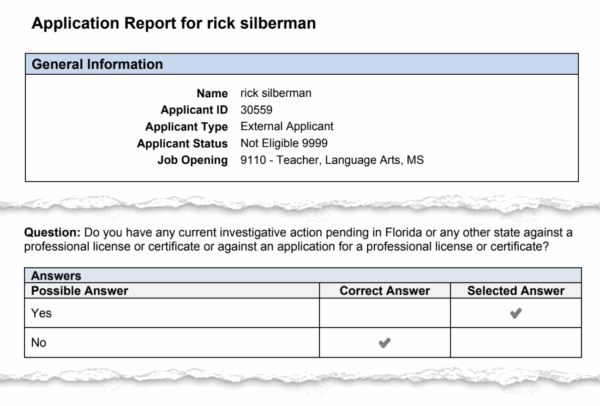Click the empty Correct Answer cell for Yes
This screenshot has height=406, width=600.
click(385, 313)
